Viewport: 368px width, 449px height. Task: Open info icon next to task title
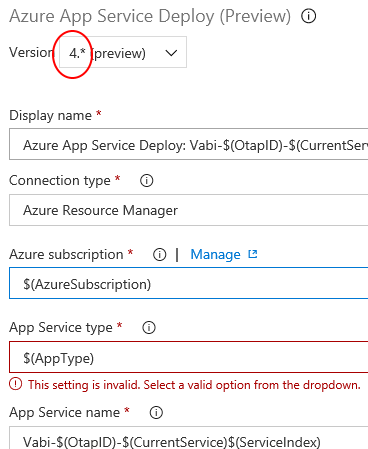308,16
